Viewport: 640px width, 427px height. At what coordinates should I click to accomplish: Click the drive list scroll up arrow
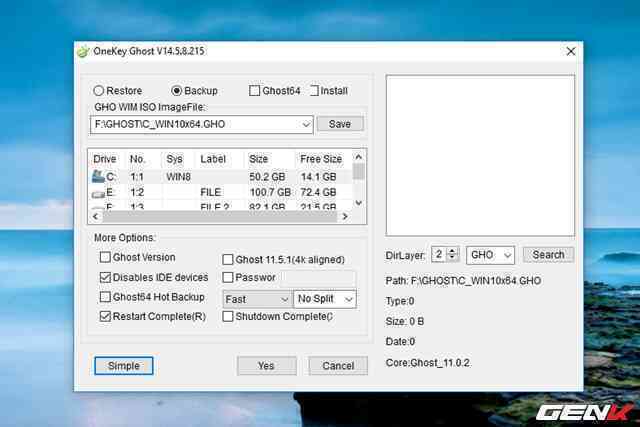pos(358,157)
